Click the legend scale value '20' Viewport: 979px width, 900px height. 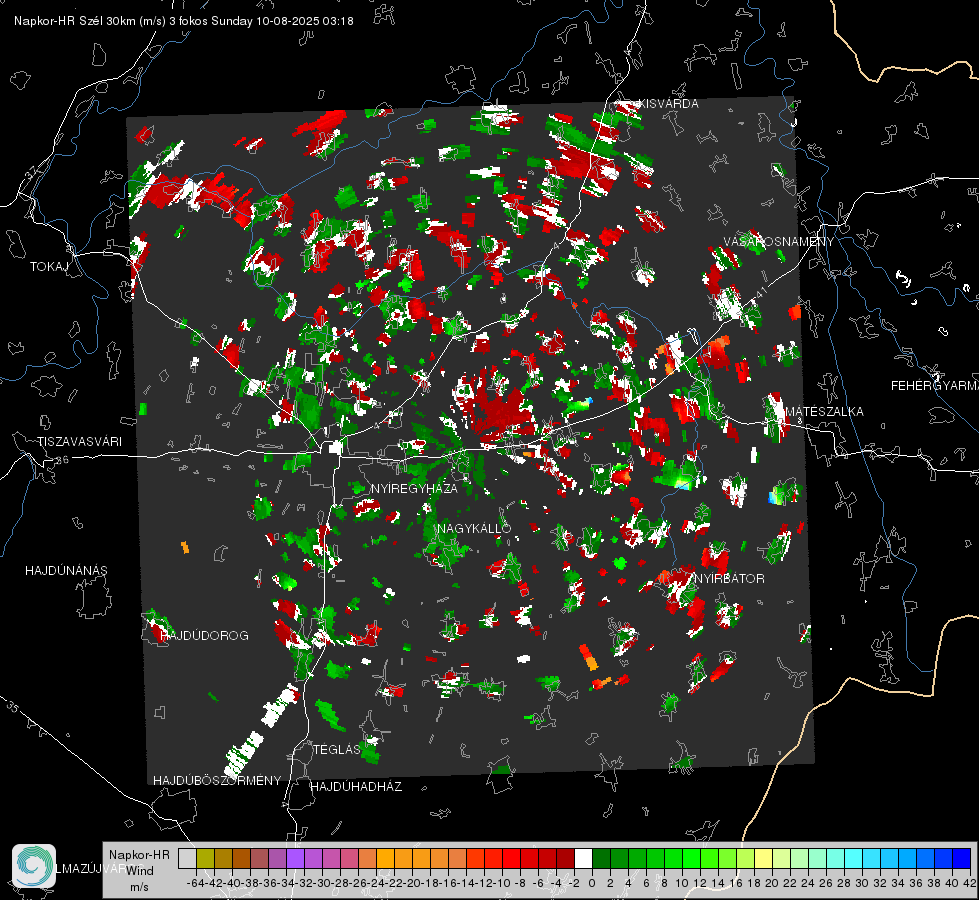(772, 883)
